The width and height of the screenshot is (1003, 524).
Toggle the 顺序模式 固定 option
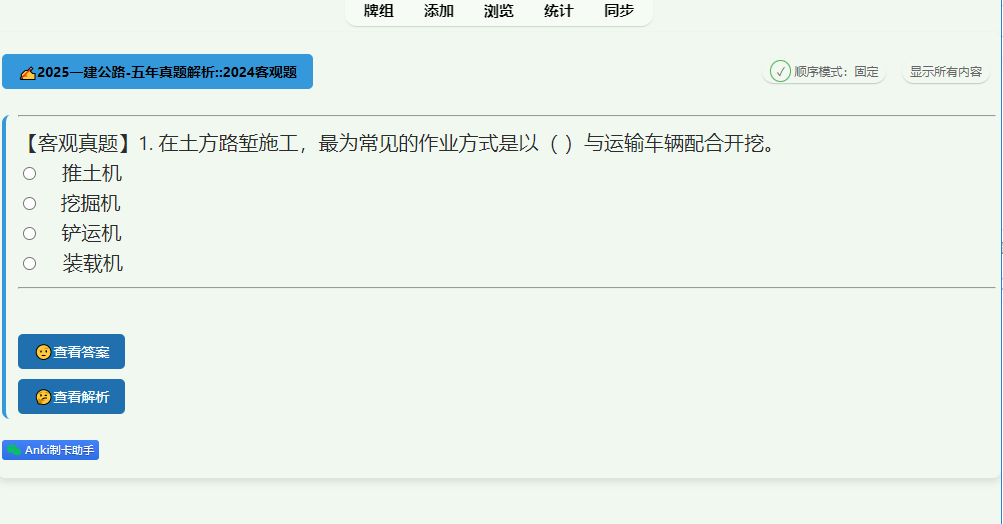[x=824, y=72]
